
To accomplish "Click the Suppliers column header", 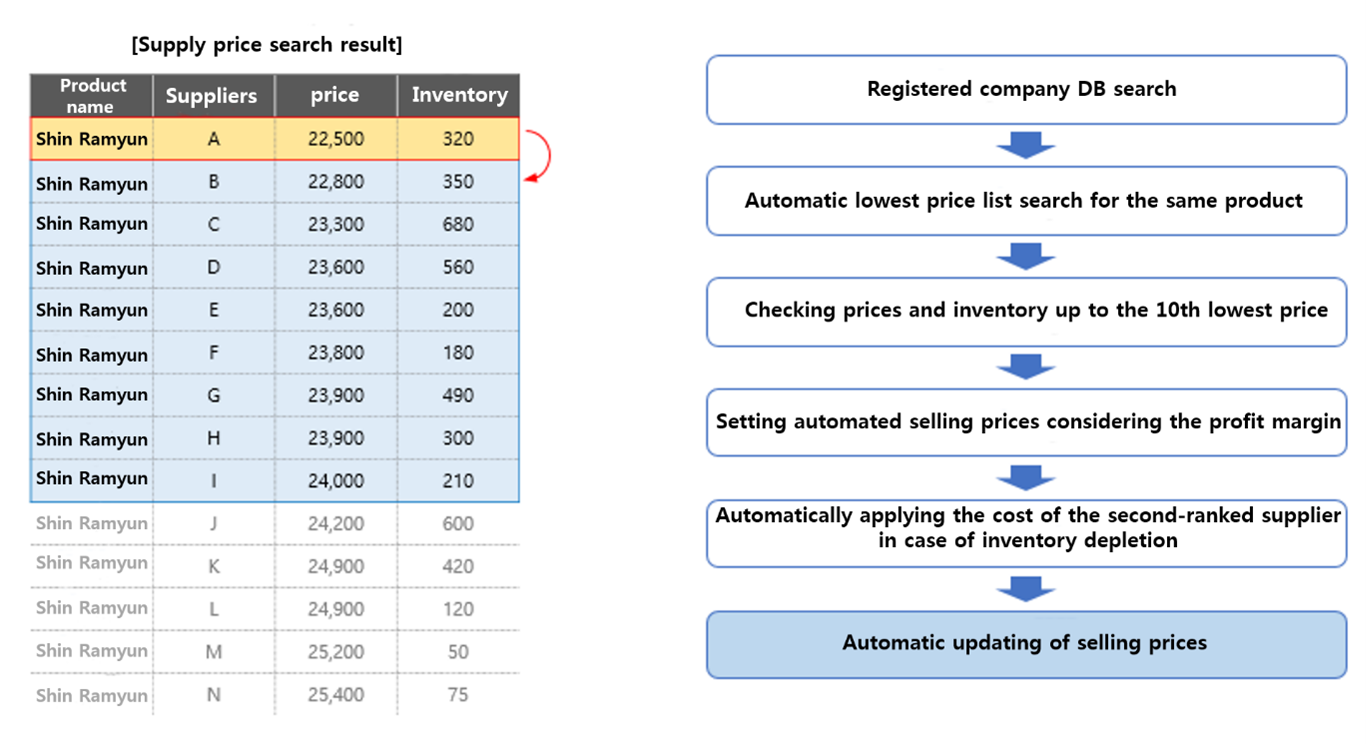I will [211, 96].
